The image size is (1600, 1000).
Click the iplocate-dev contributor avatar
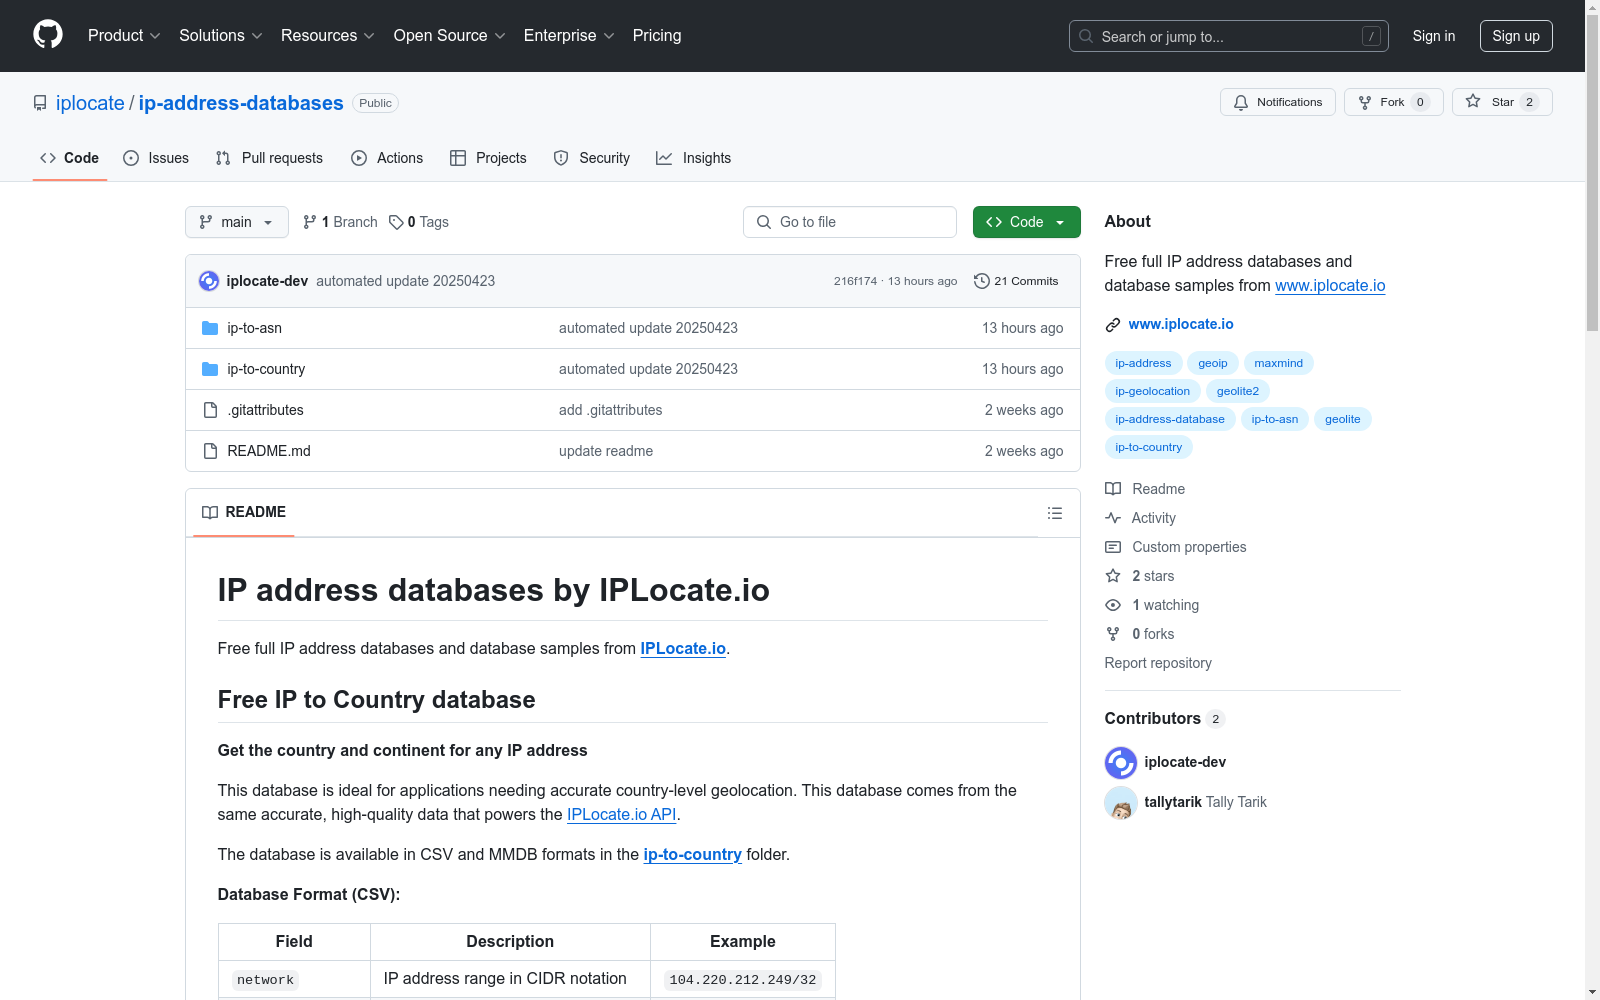[1121, 763]
